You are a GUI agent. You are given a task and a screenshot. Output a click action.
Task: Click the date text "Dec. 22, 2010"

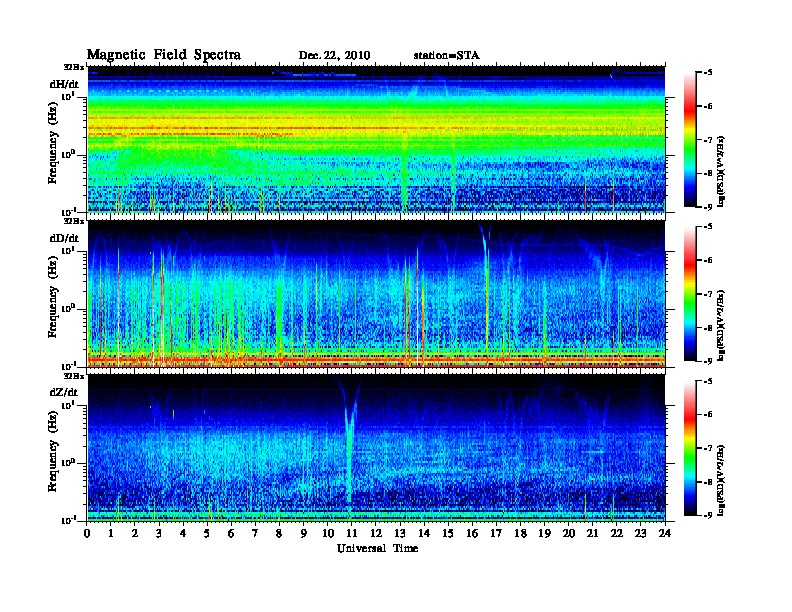coord(334,56)
